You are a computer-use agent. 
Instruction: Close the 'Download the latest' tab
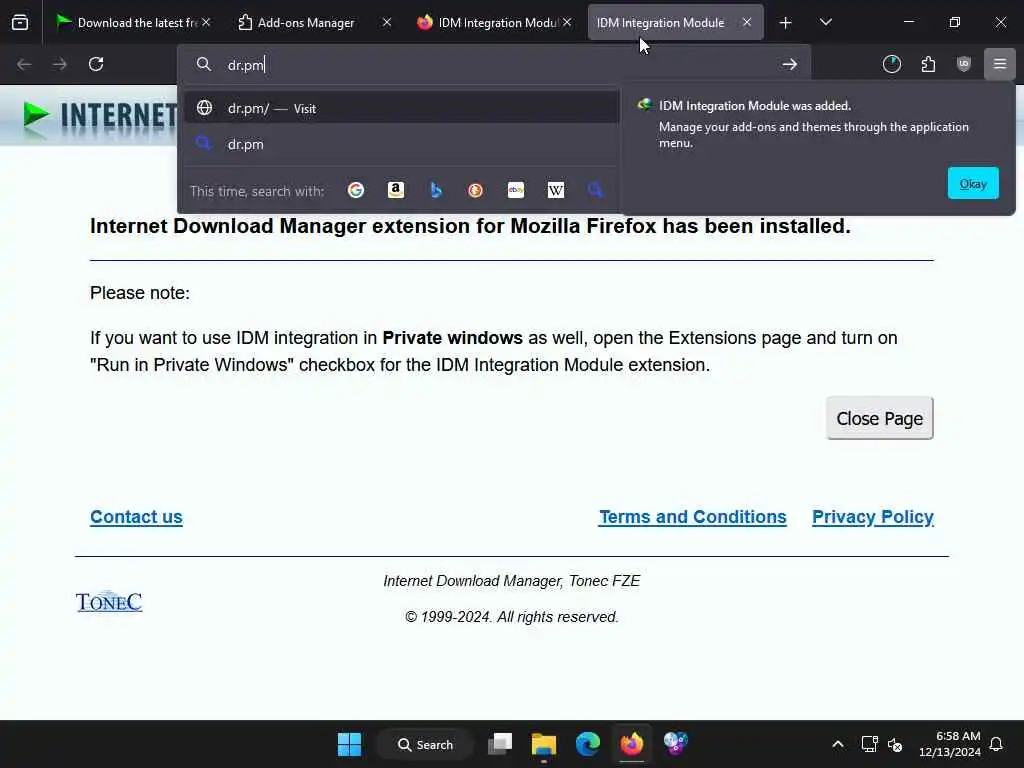click(x=206, y=22)
